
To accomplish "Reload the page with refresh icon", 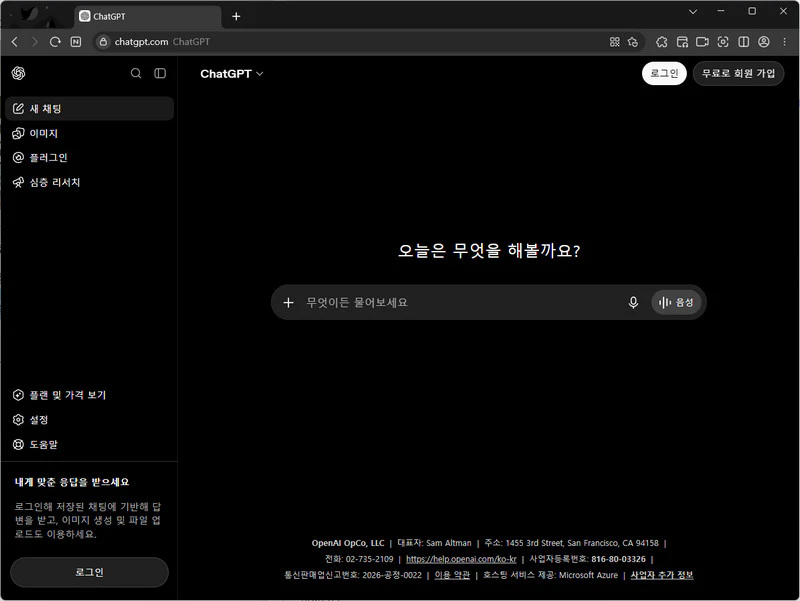I will pos(55,42).
